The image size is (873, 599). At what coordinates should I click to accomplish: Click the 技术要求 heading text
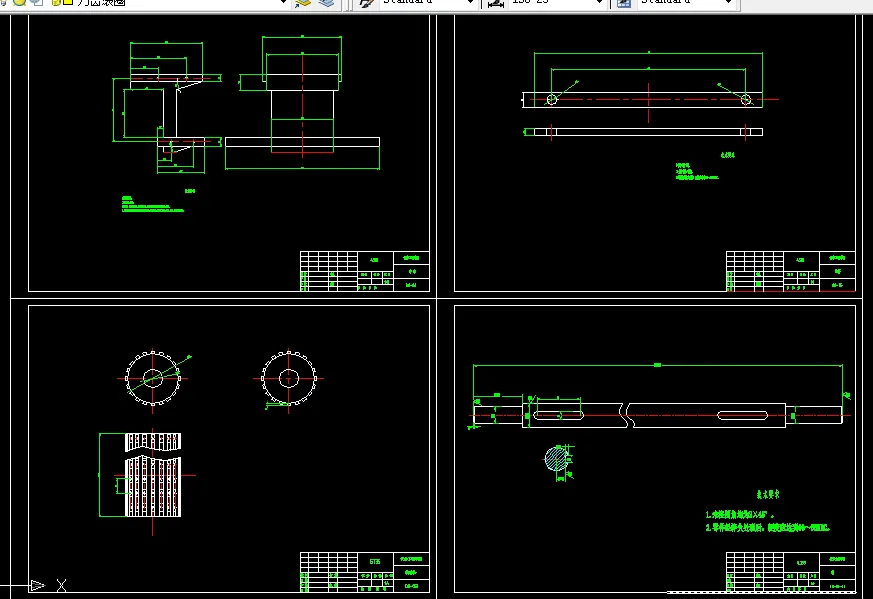click(x=768, y=494)
